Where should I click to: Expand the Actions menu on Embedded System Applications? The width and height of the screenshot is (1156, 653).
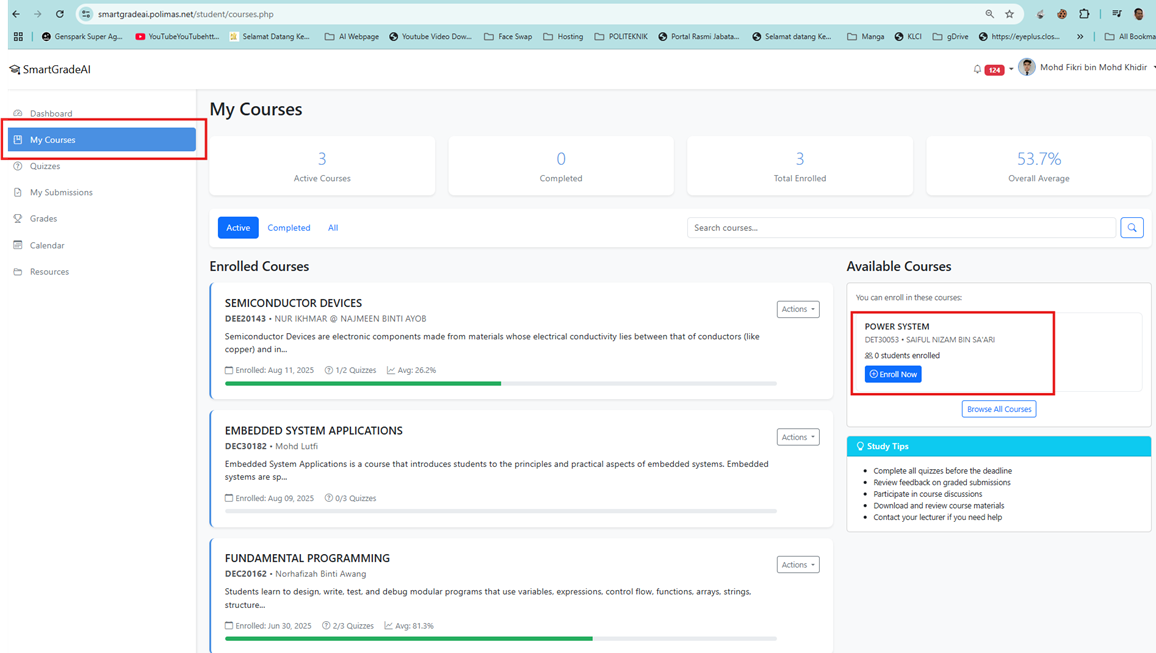pos(797,437)
